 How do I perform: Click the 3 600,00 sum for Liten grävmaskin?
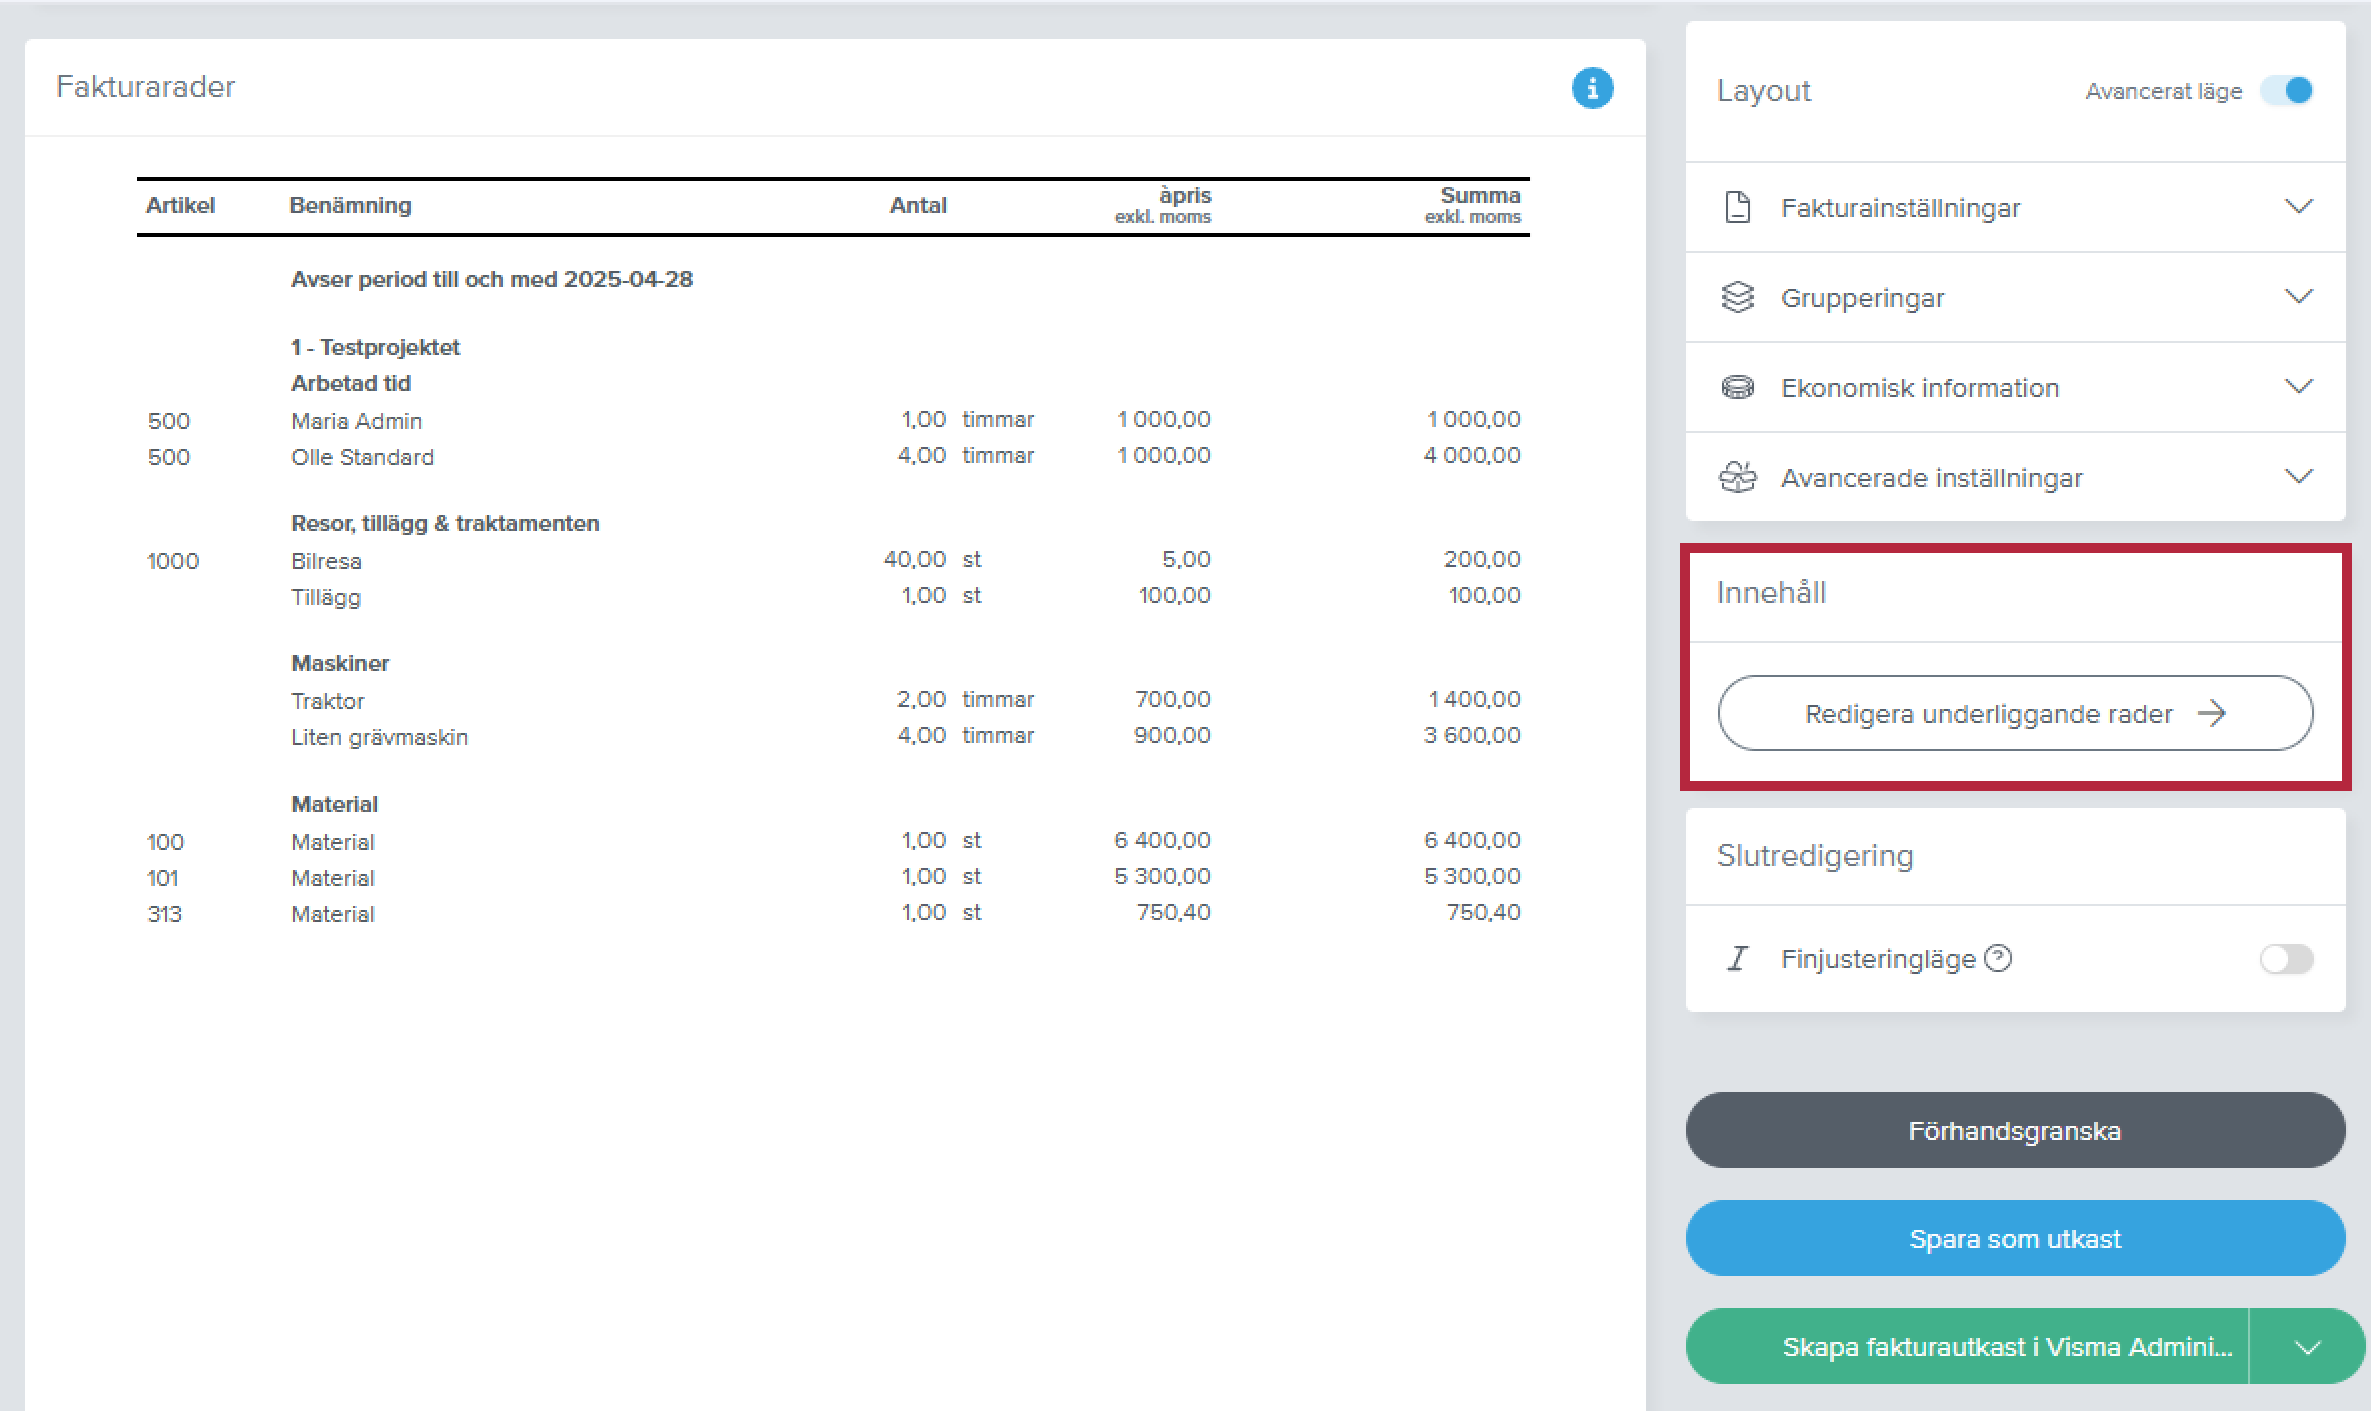tap(1472, 735)
